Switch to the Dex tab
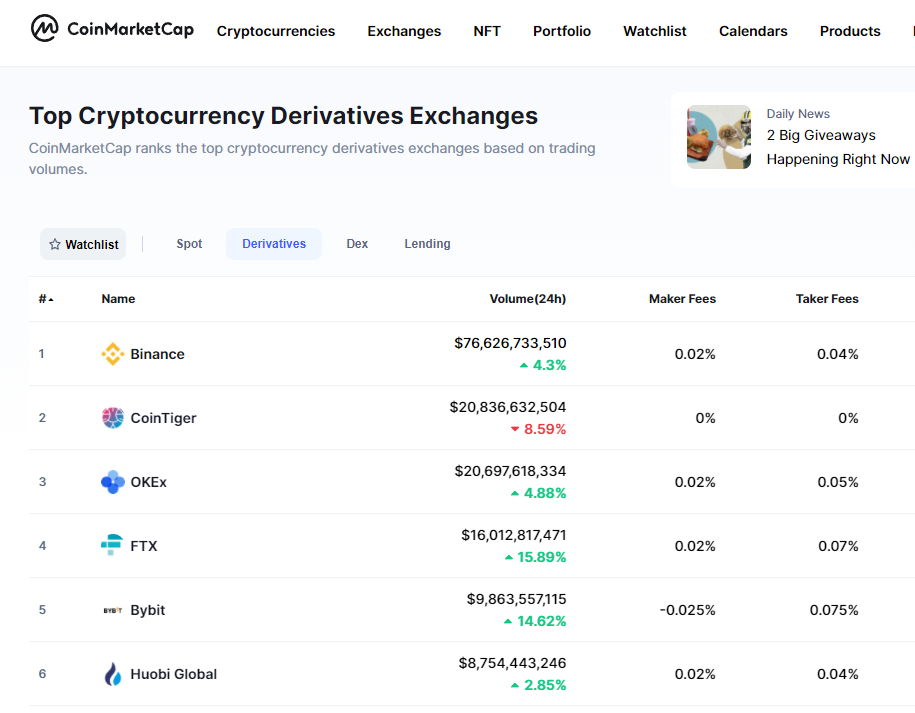915x713 pixels. 357,244
